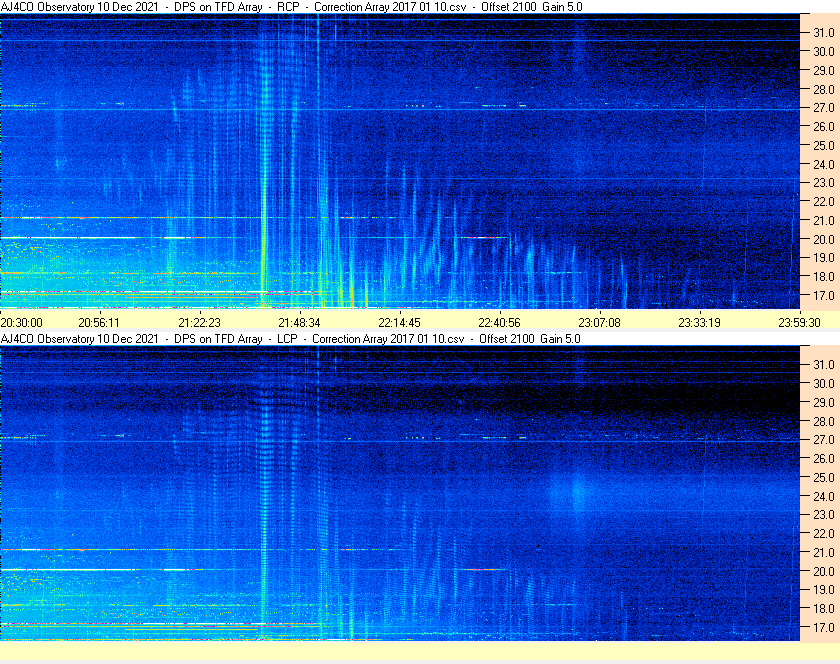The height and width of the screenshot is (664, 840).
Task: Select the 20:56:11 time axis label
Action: 99,323
